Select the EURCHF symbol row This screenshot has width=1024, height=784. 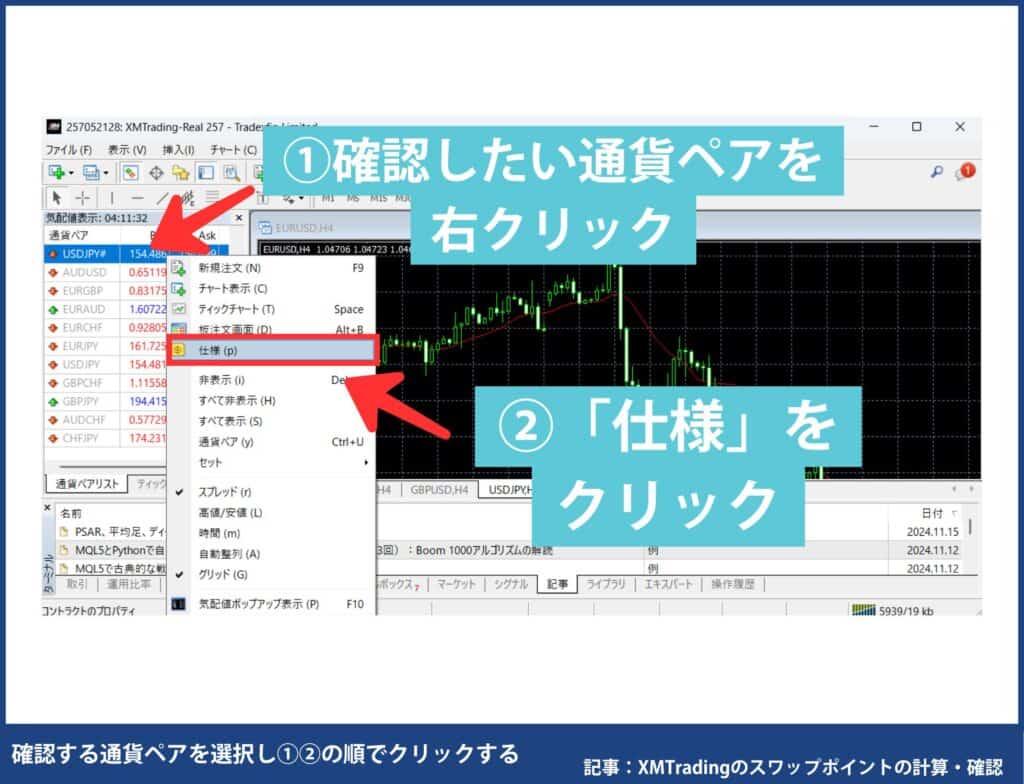[106, 327]
